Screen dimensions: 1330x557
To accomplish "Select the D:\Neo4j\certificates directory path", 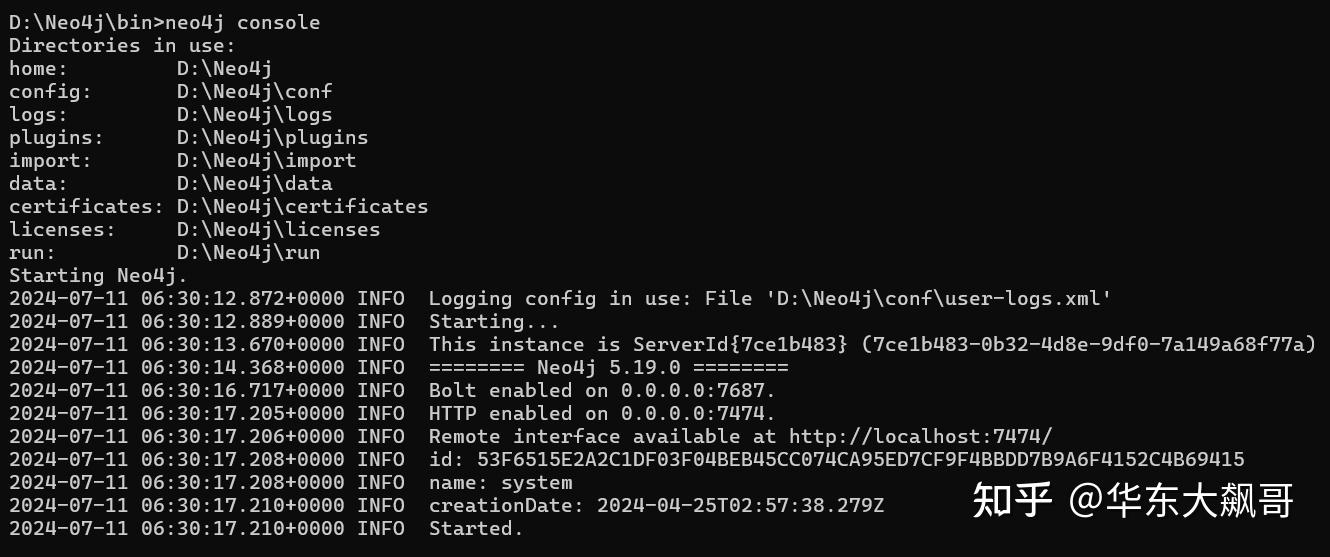I will pyautogui.click(x=302, y=206).
